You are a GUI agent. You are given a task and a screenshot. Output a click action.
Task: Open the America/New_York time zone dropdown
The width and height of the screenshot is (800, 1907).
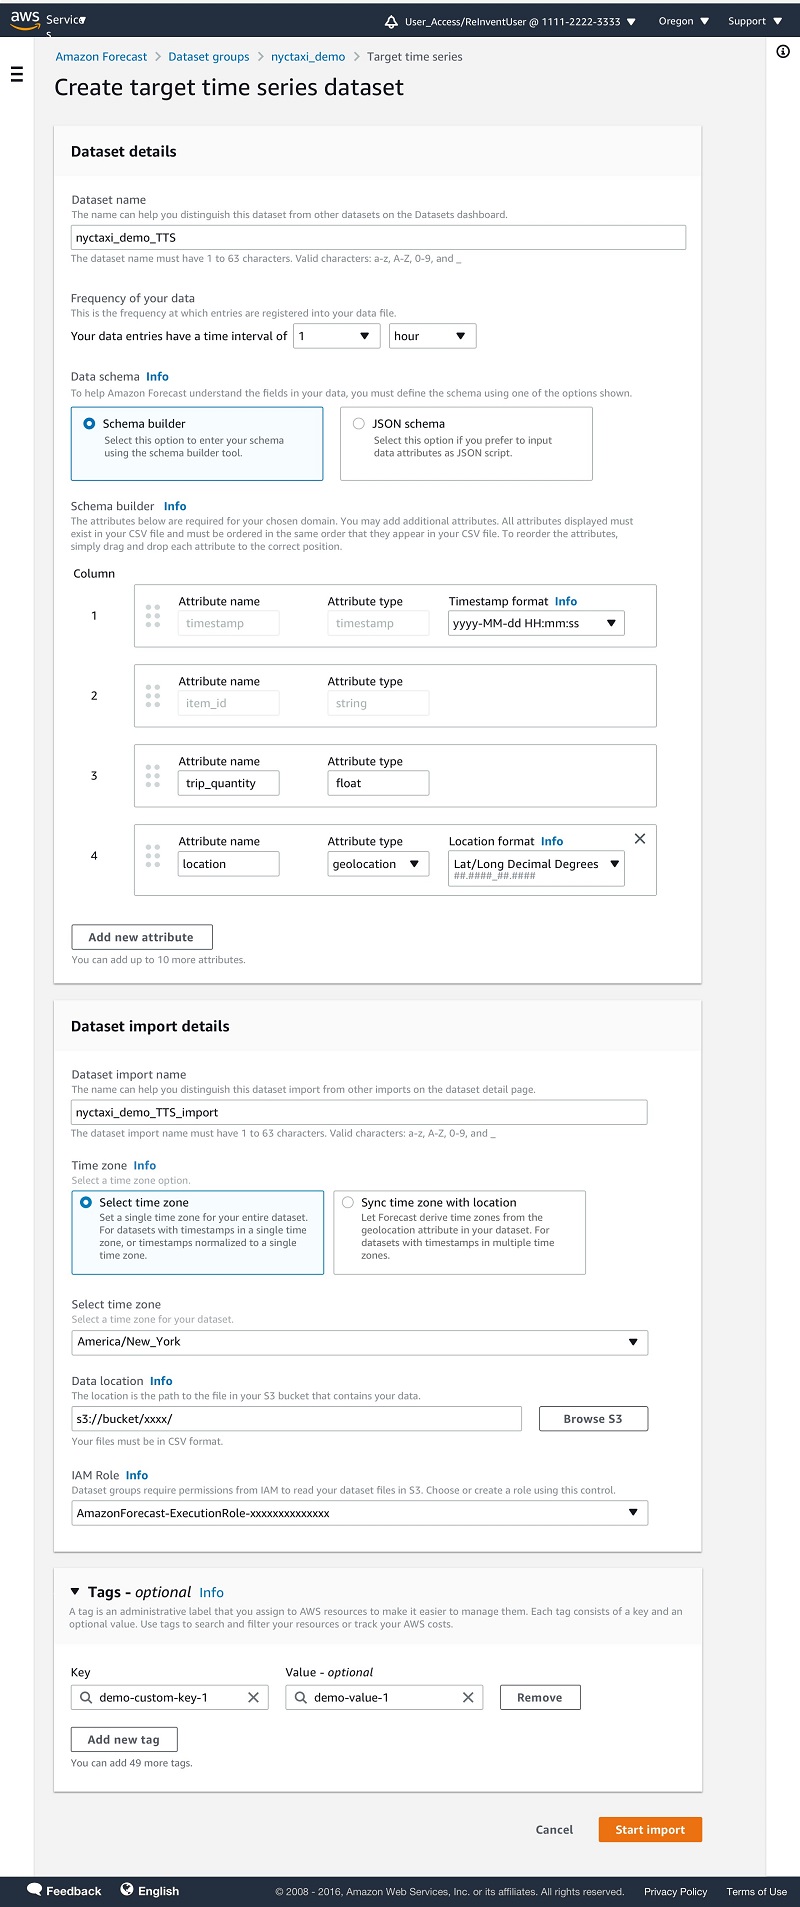(360, 1342)
